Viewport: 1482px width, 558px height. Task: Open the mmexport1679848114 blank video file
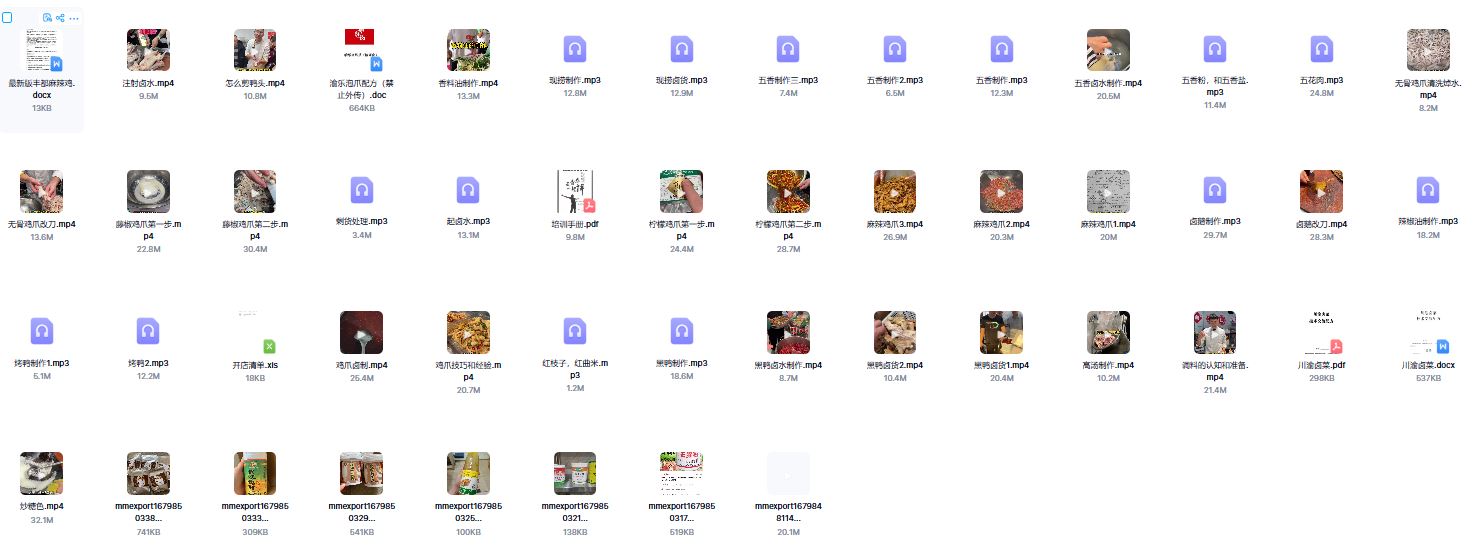tap(788, 473)
